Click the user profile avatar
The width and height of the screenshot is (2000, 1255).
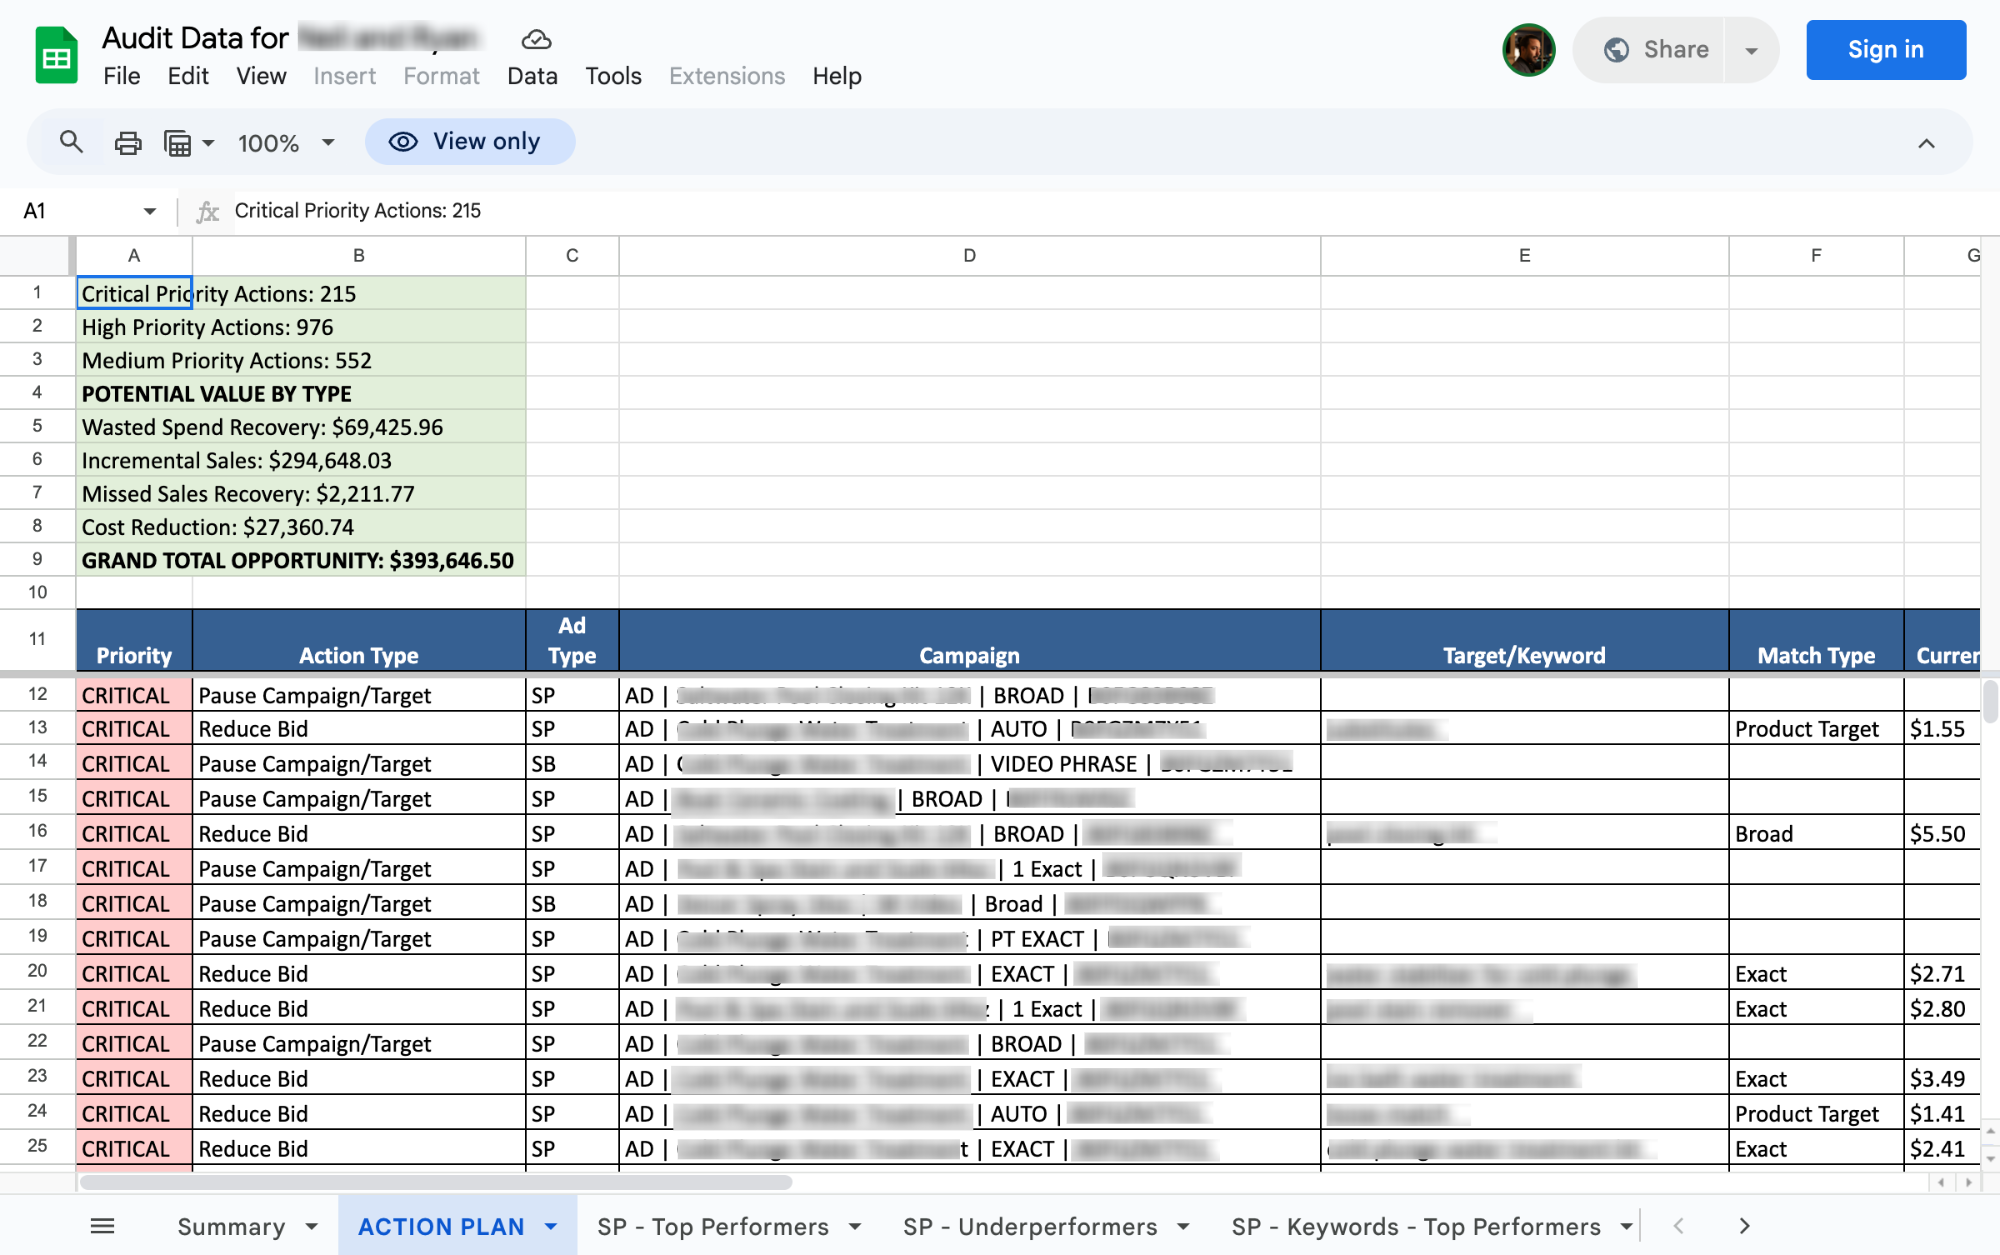coord(1529,49)
